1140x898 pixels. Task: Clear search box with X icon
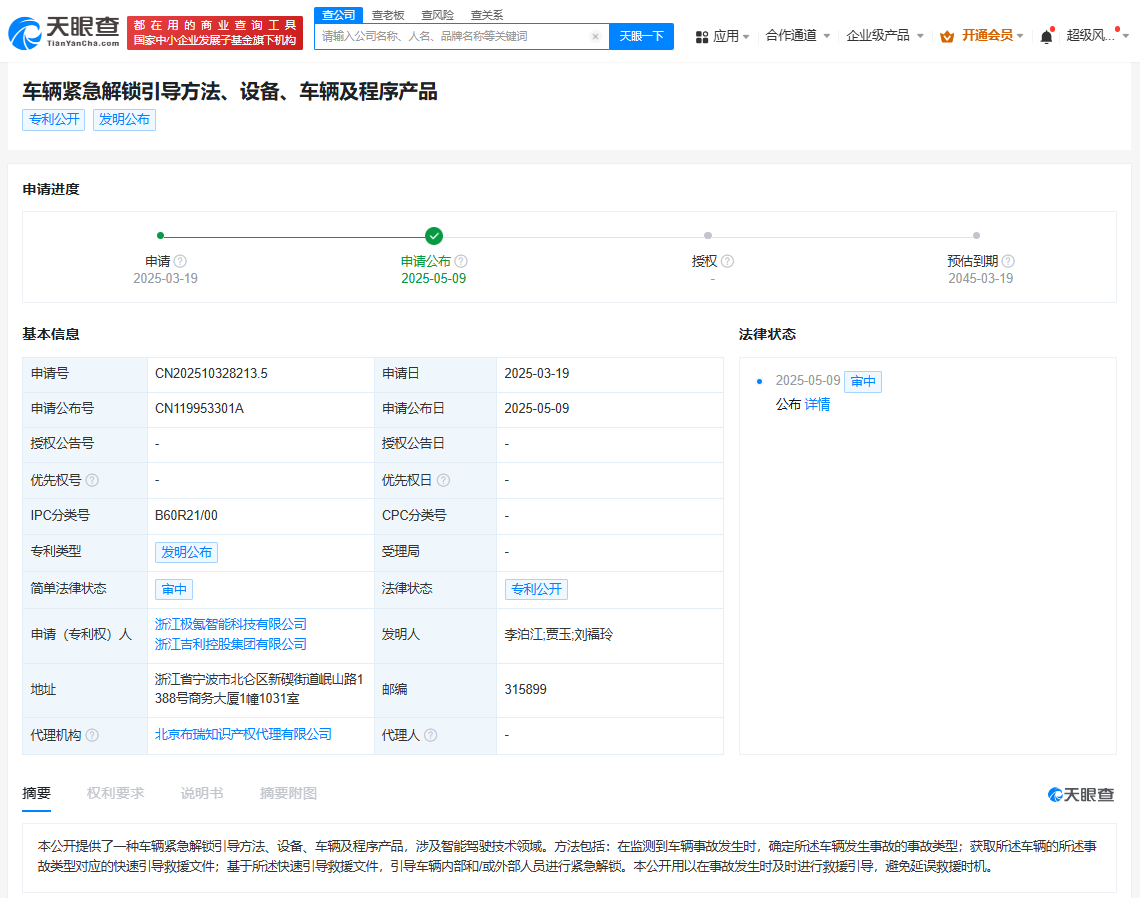[x=595, y=36]
